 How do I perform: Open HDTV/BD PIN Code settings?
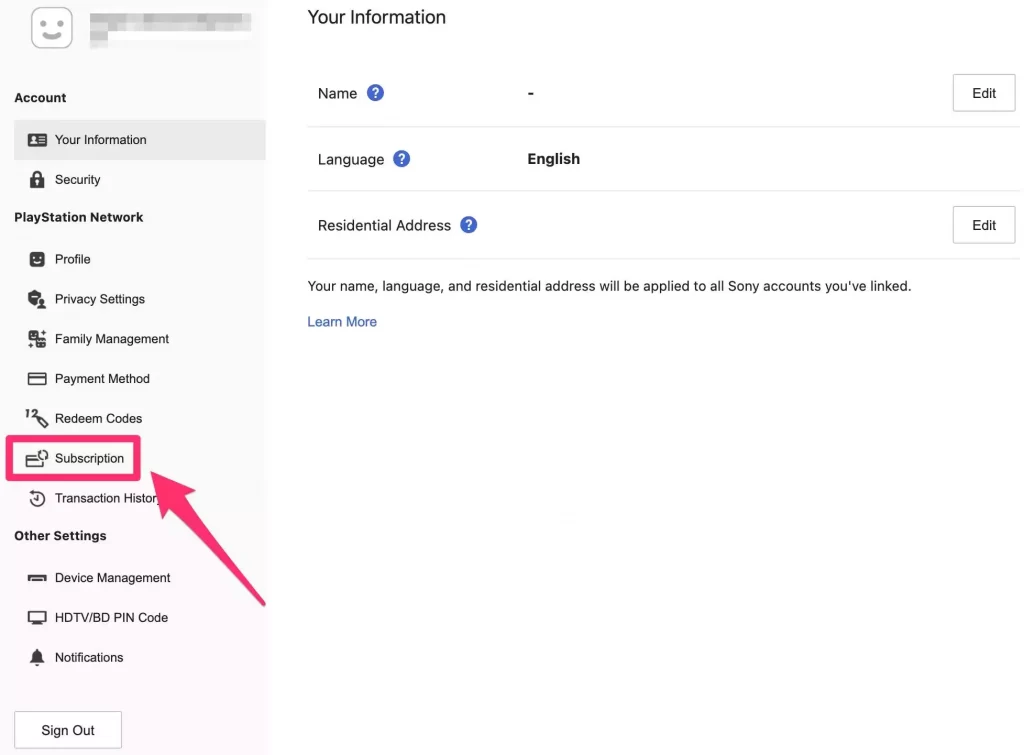point(111,618)
